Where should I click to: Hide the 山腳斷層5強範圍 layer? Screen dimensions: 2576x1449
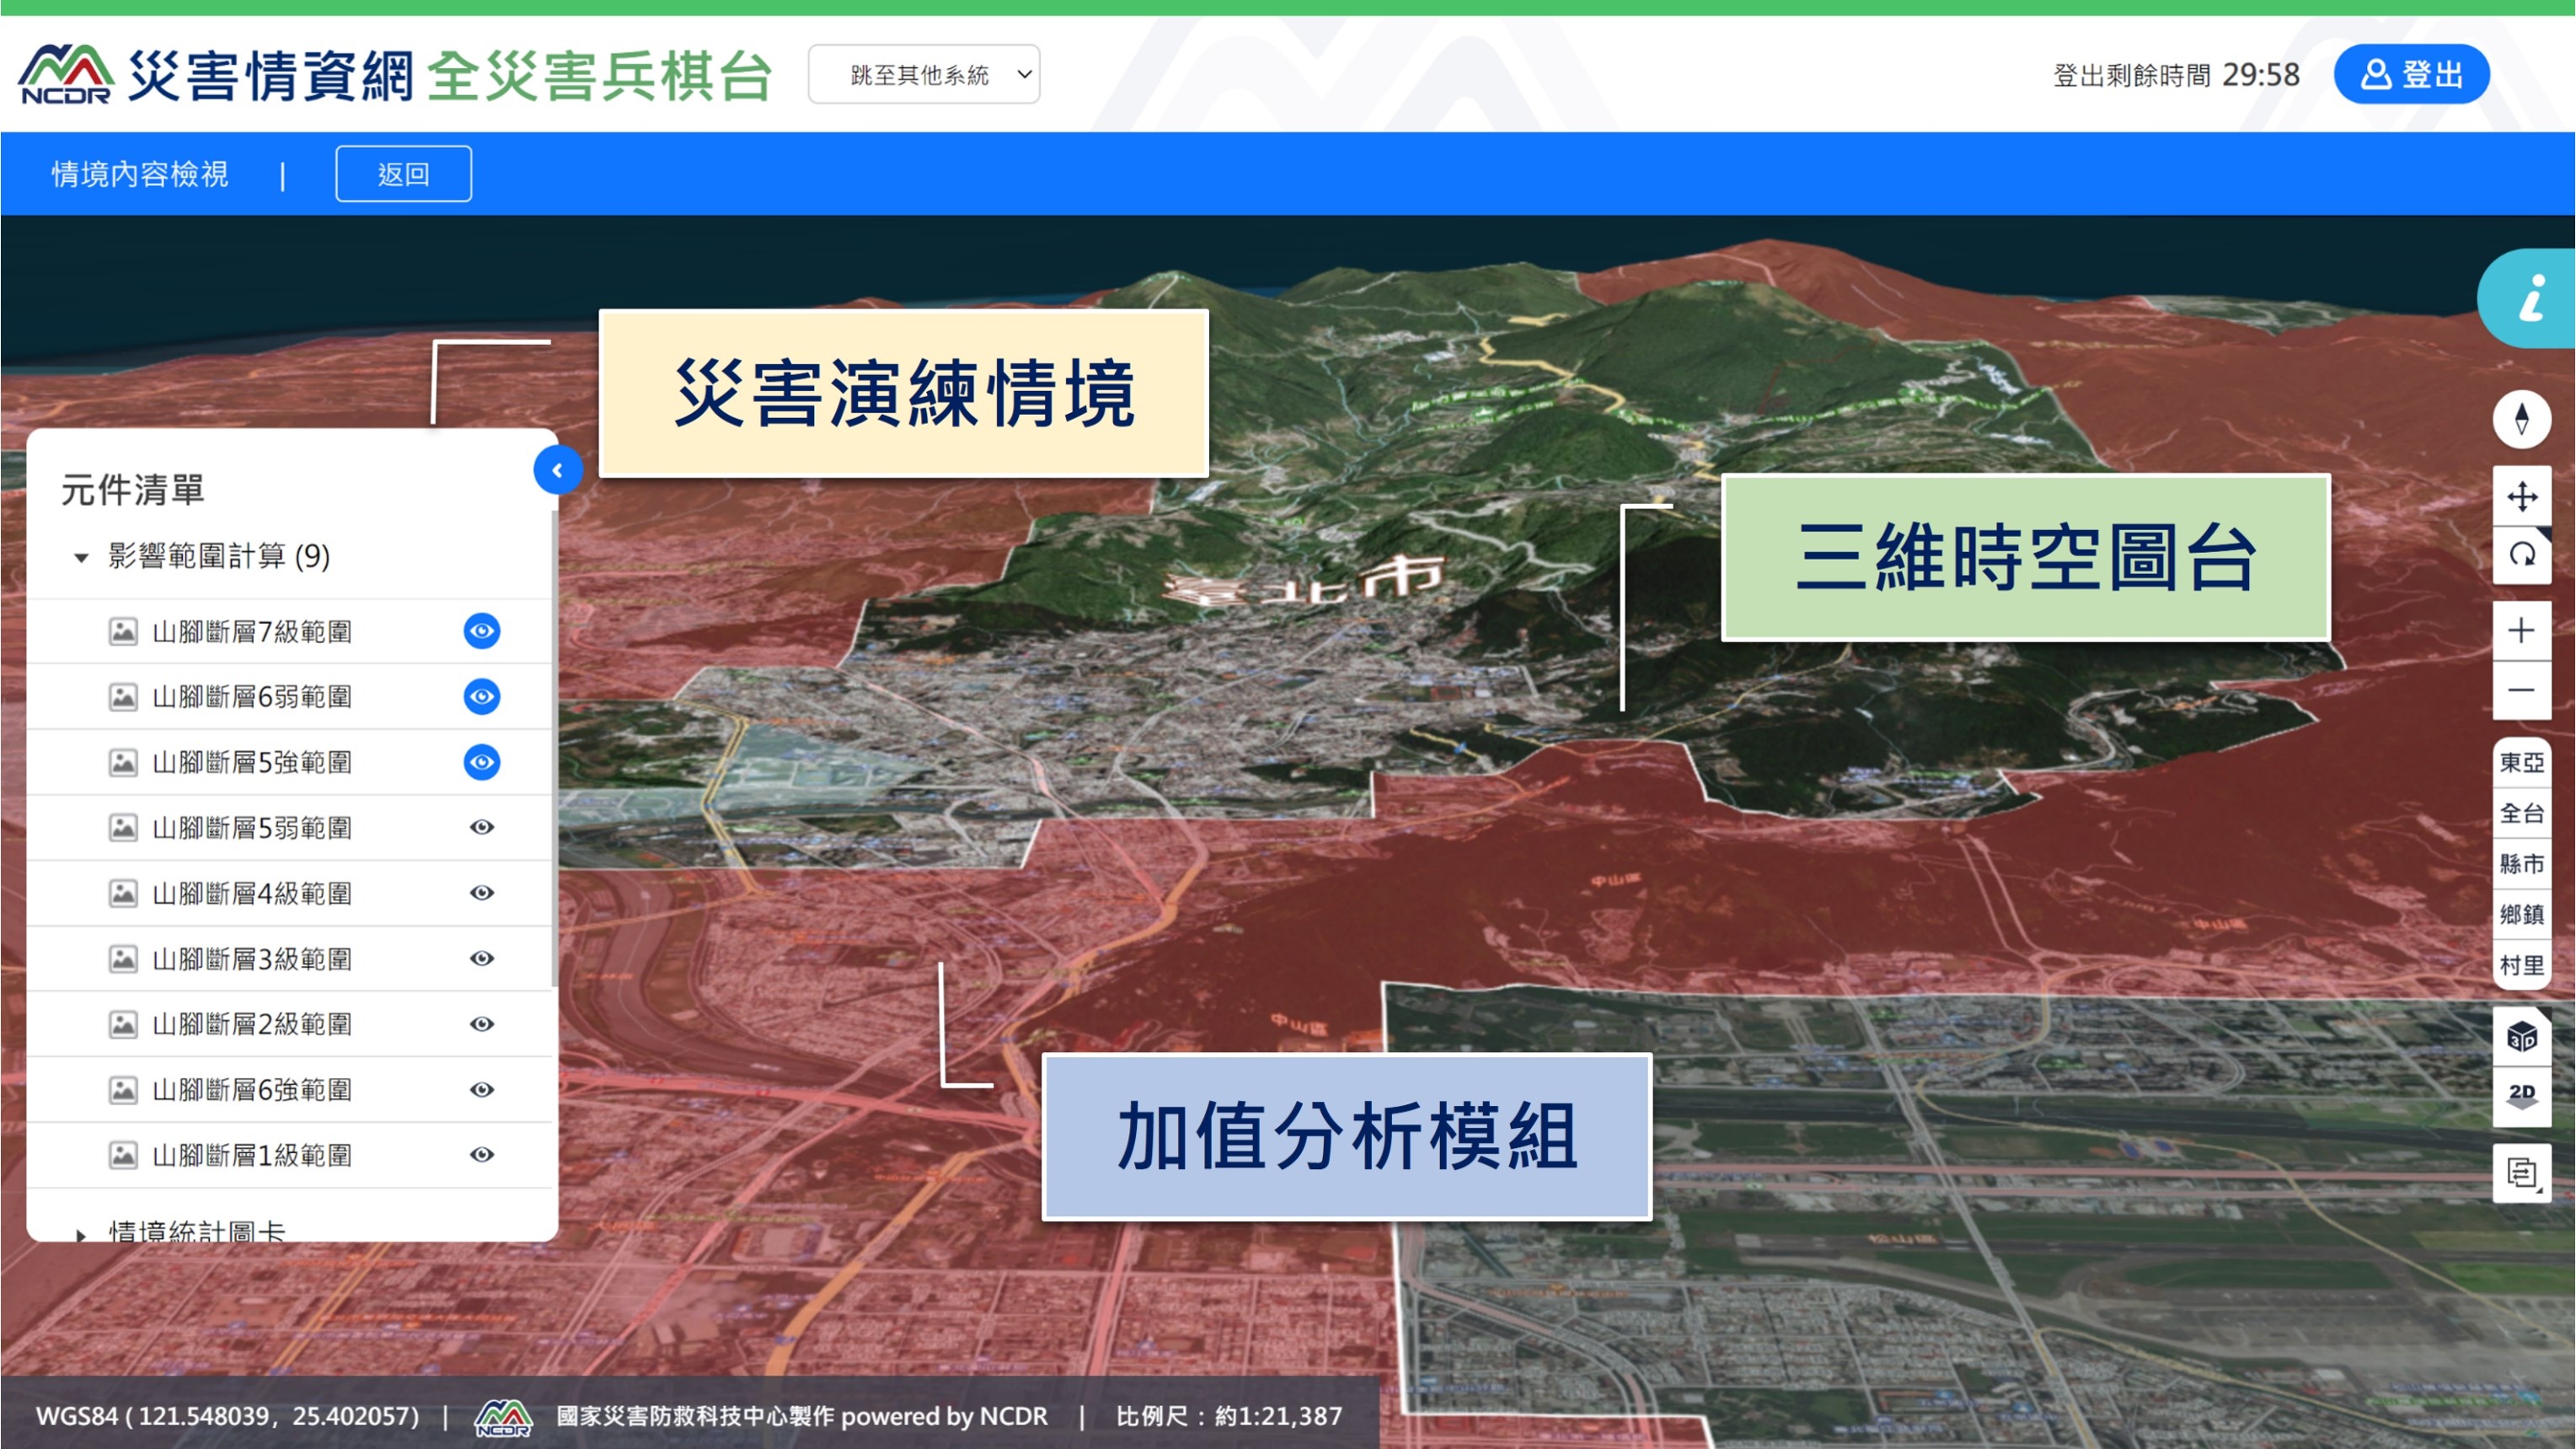click(482, 762)
